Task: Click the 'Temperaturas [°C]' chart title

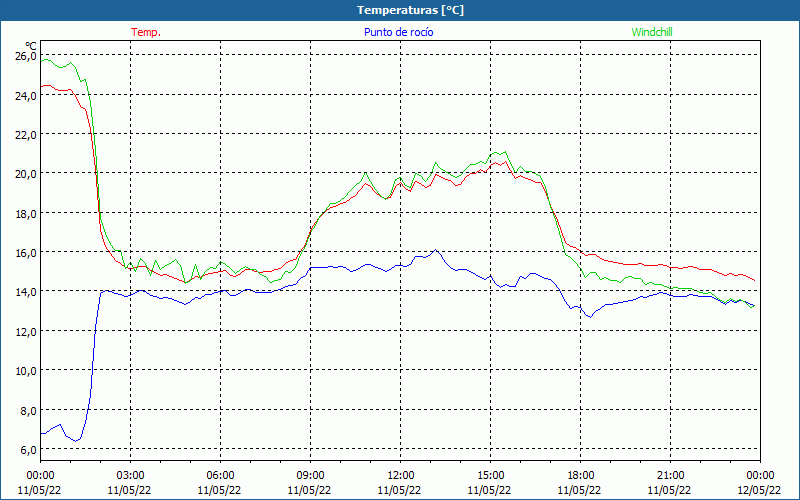Action: click(410, 10)
